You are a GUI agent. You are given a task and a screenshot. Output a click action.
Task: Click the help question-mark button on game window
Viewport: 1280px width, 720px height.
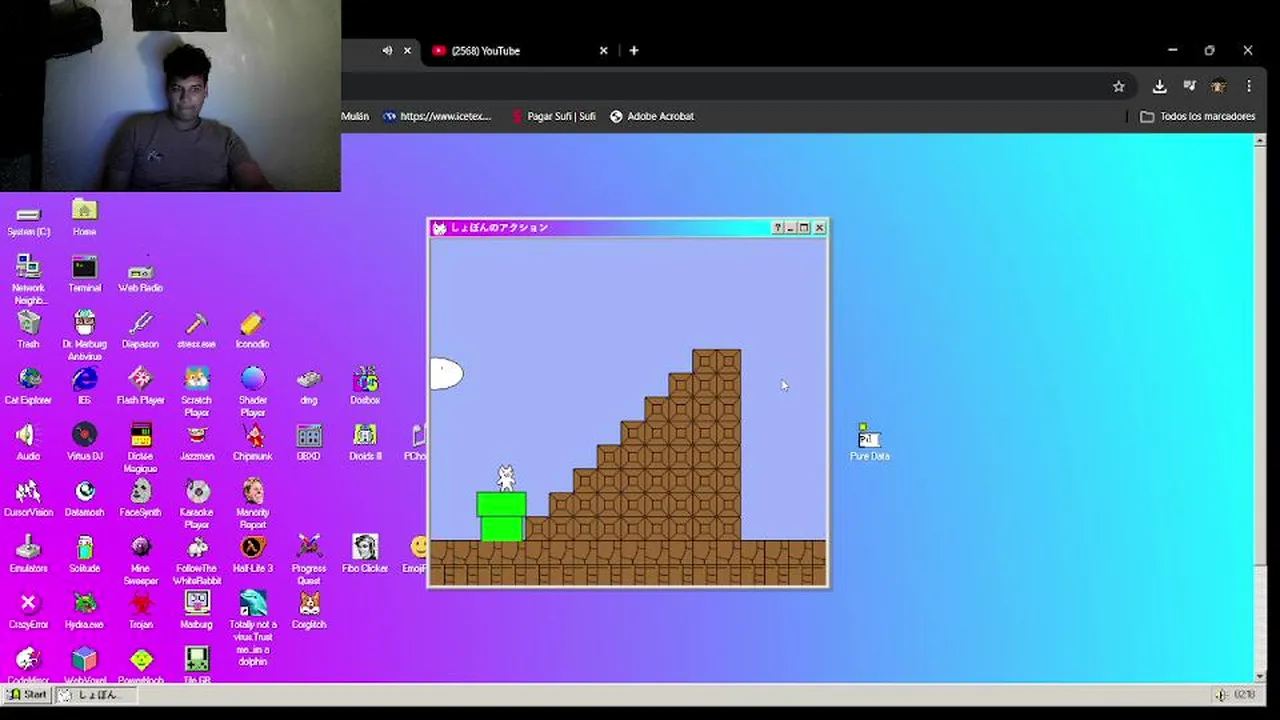click(778, 228)
